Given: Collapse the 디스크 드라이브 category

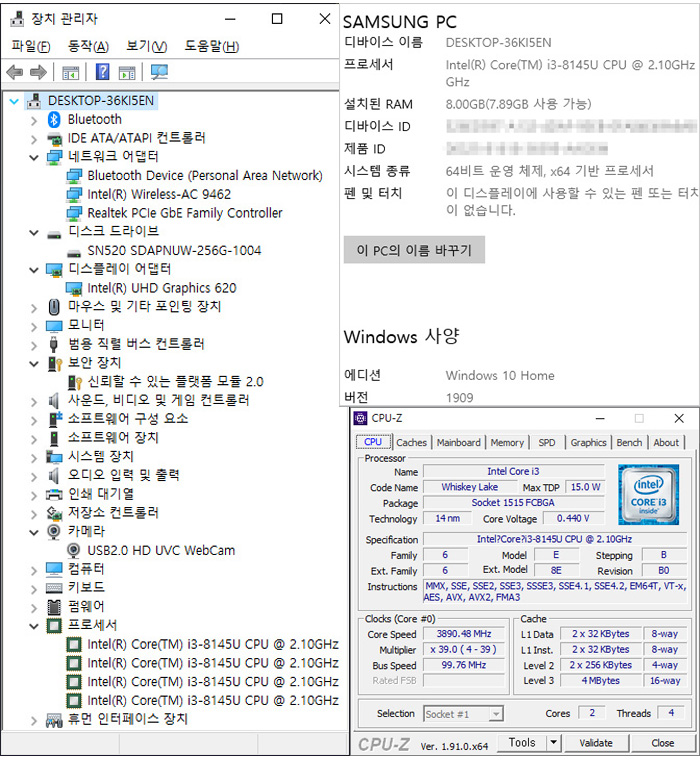Looking at the screenshot, I should coord(33,232).
